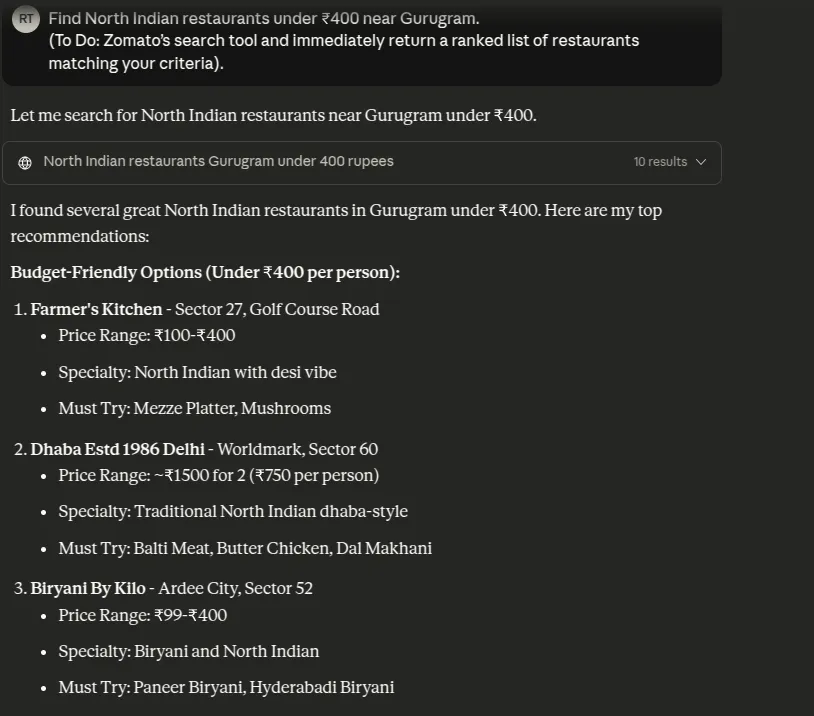Click Farmer's Kitchen price range ₹100-₹400
814x716 pixels.
[x=147, y=335]
